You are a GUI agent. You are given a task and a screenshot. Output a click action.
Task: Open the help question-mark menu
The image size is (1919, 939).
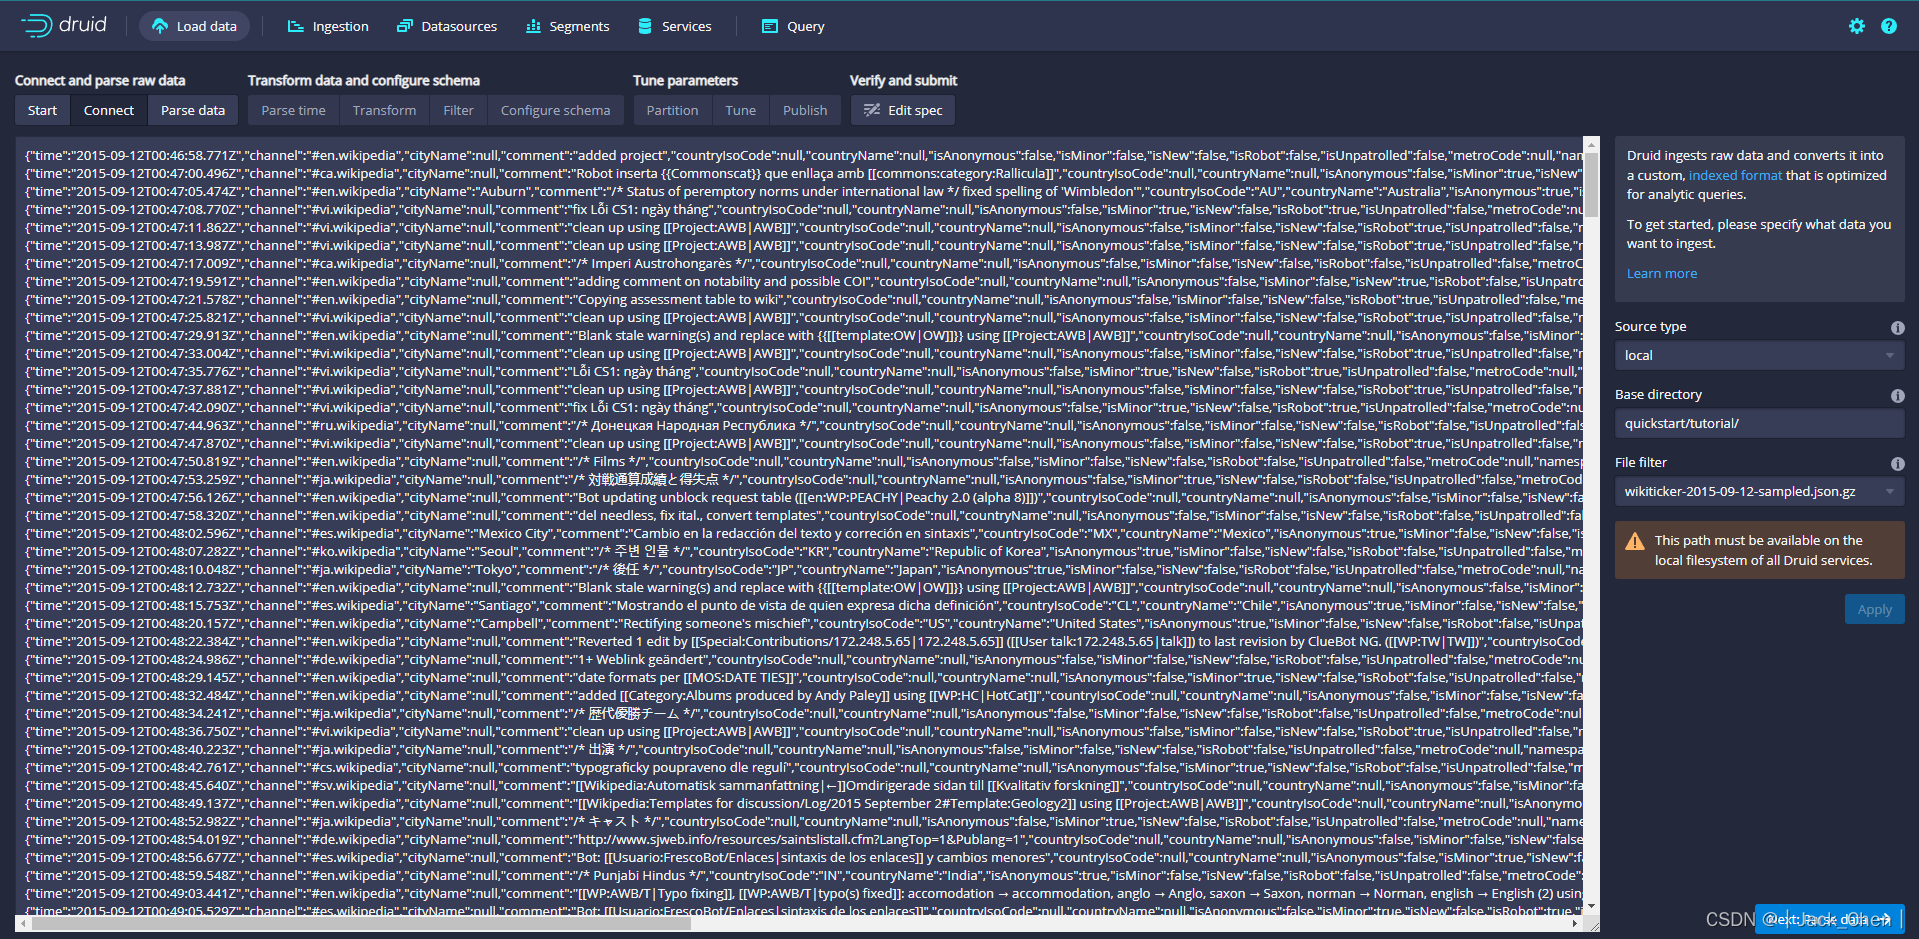1889,26
